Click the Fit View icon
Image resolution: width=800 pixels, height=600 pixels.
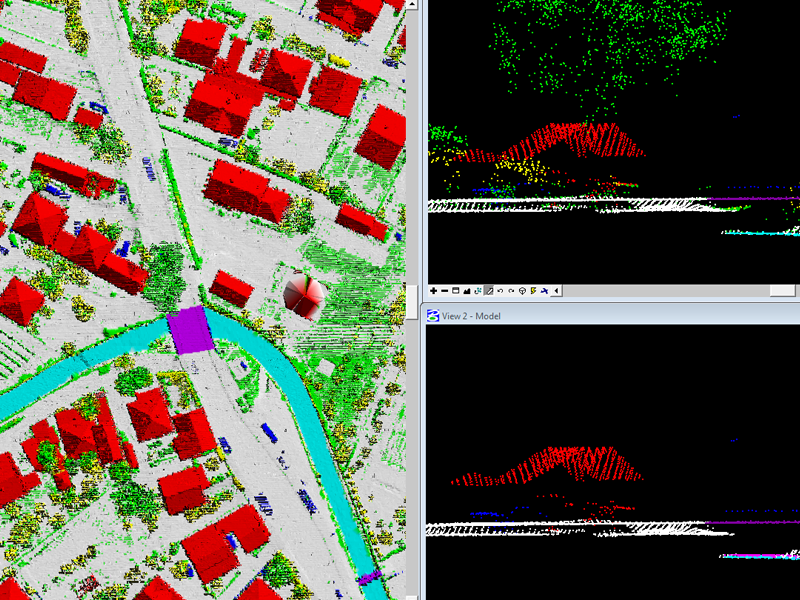point(467,291)
